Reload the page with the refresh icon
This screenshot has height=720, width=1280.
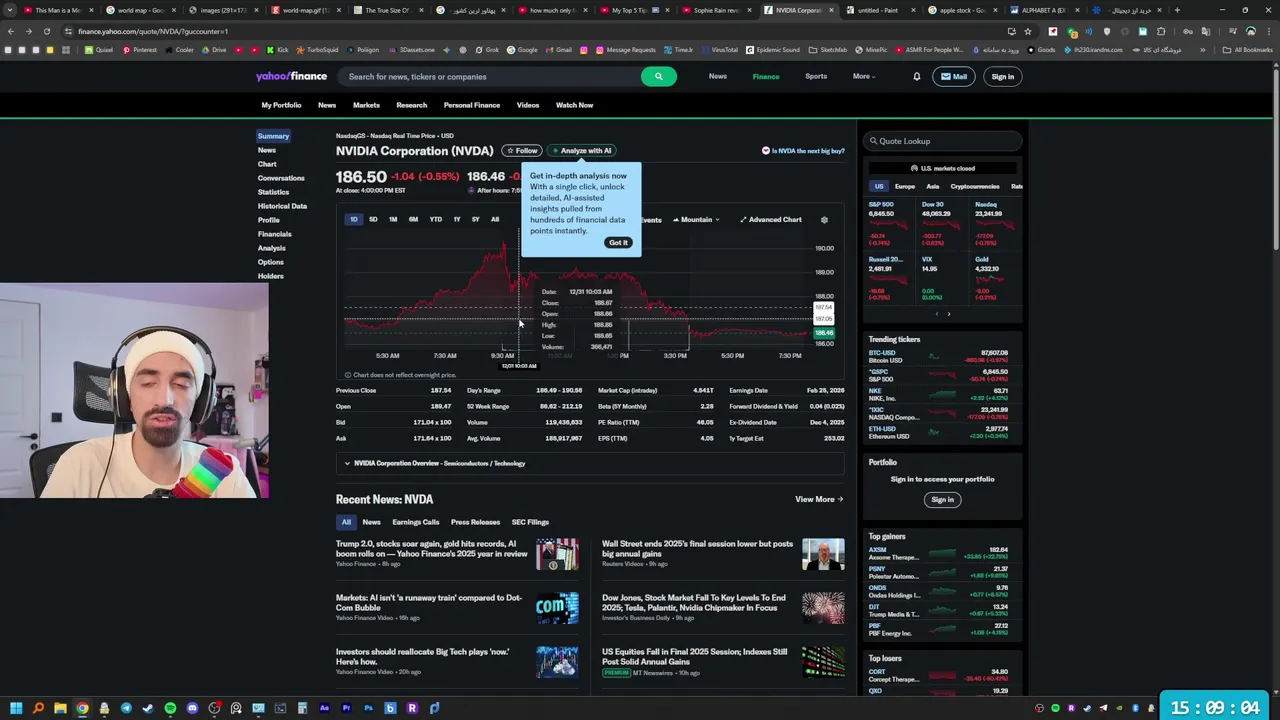47,31
